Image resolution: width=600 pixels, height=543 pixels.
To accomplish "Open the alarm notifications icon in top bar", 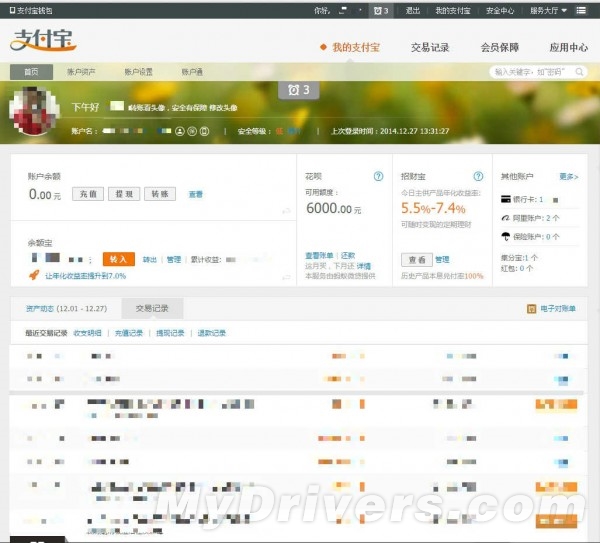I will coord(381,11).
